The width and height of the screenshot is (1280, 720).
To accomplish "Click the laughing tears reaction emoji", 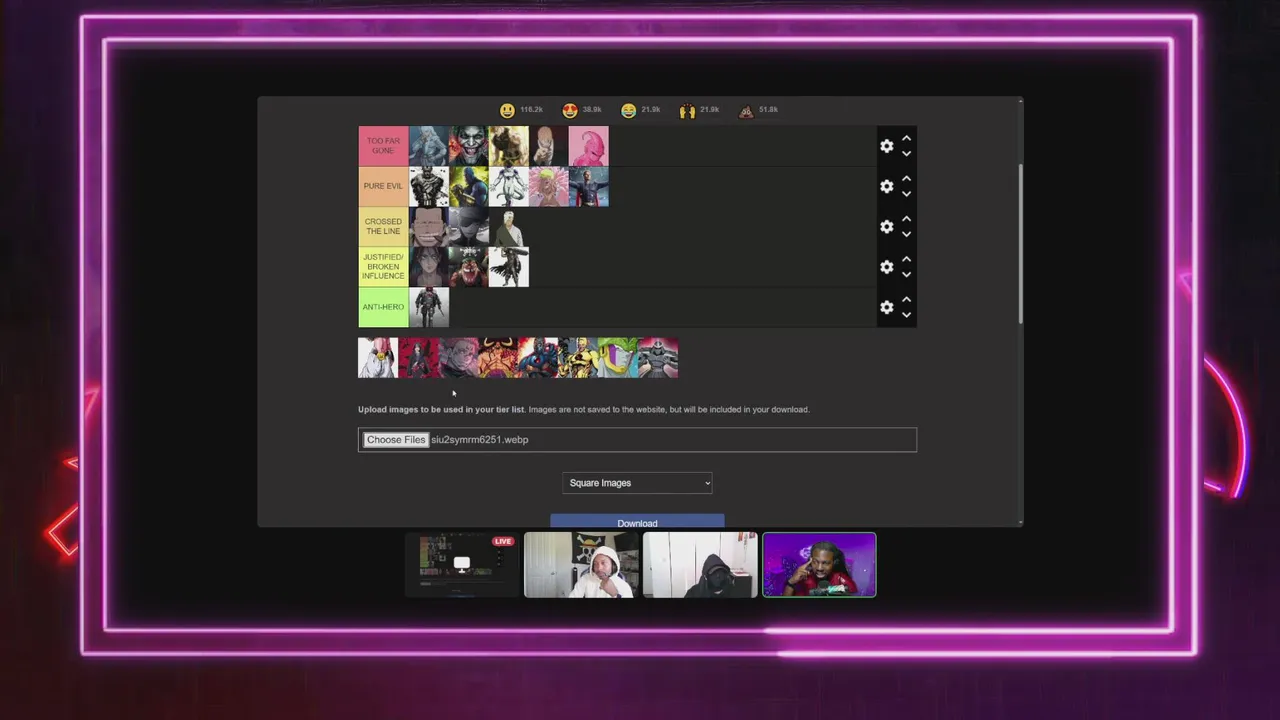I will (x=628, y=110).
